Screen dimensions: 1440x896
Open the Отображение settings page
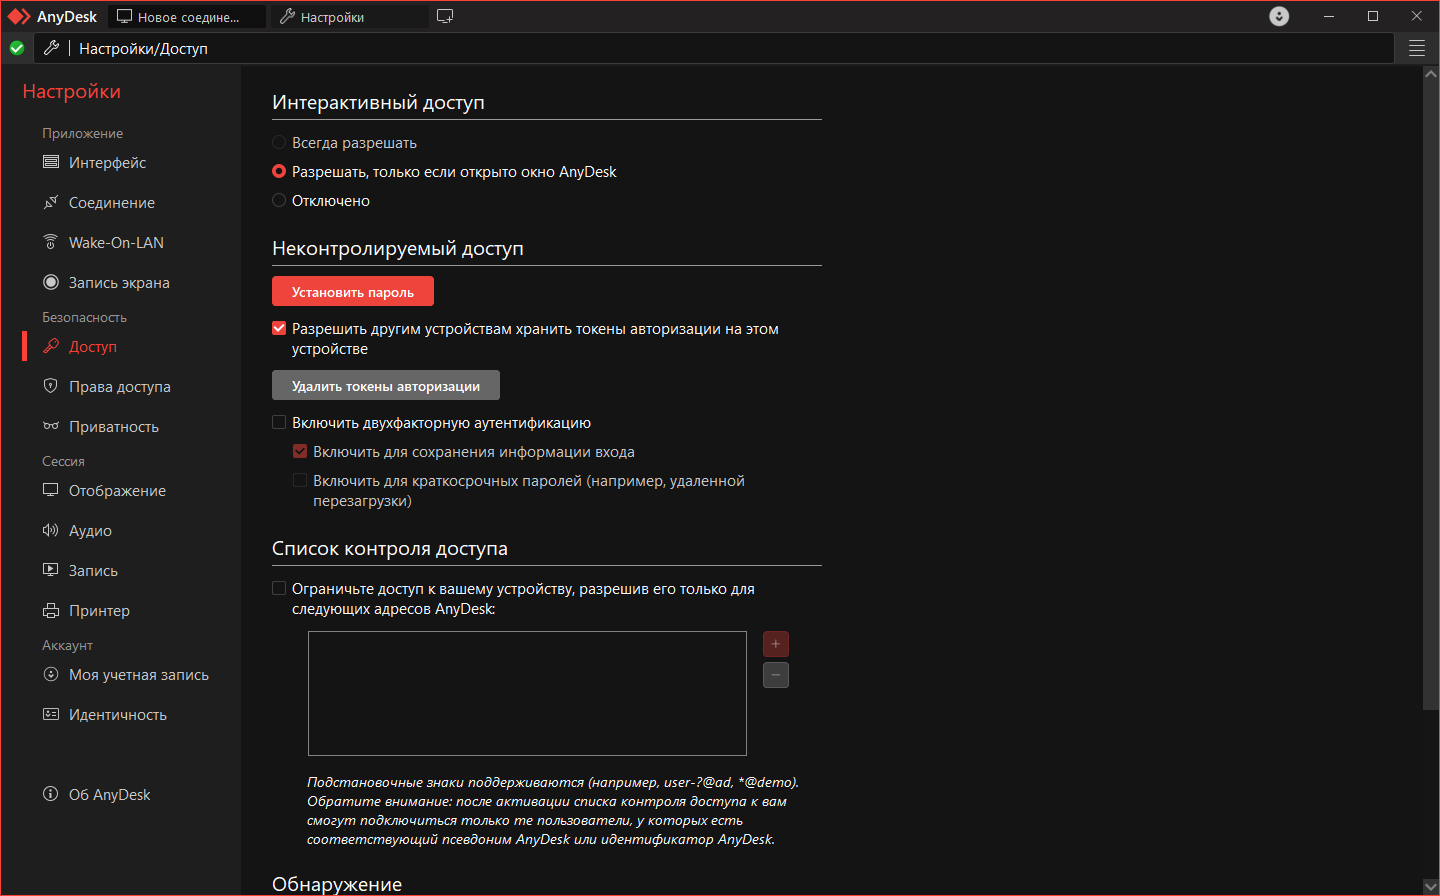point(117,490)
